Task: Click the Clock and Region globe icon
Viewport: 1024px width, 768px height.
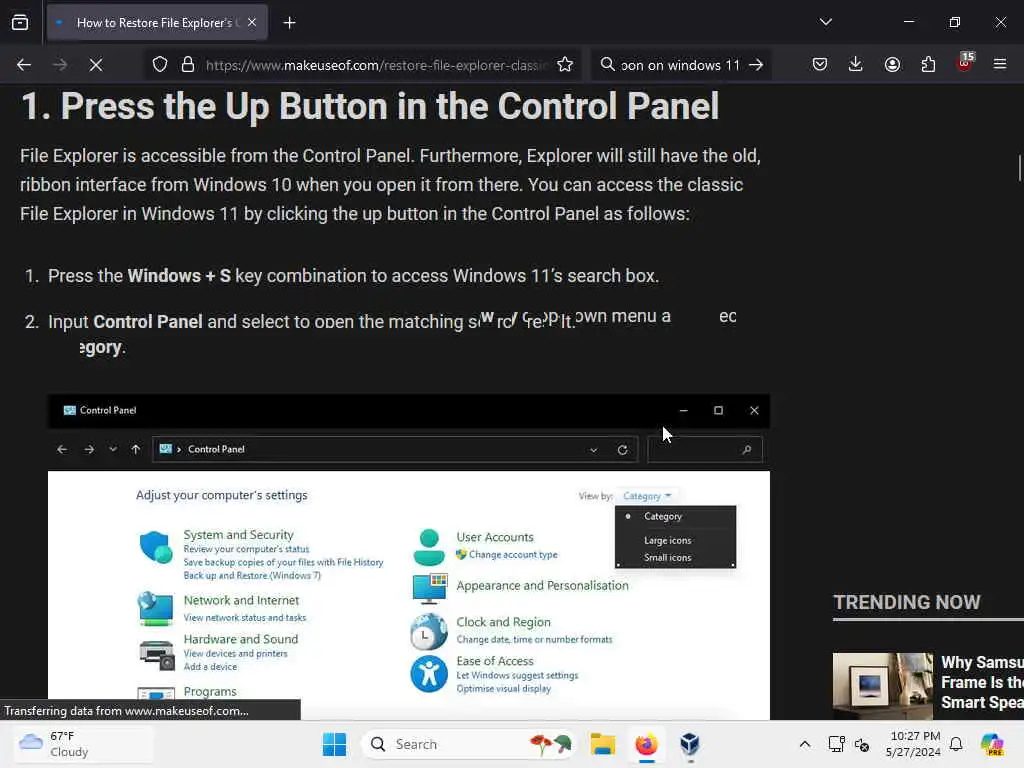Action: pos(428,632)
